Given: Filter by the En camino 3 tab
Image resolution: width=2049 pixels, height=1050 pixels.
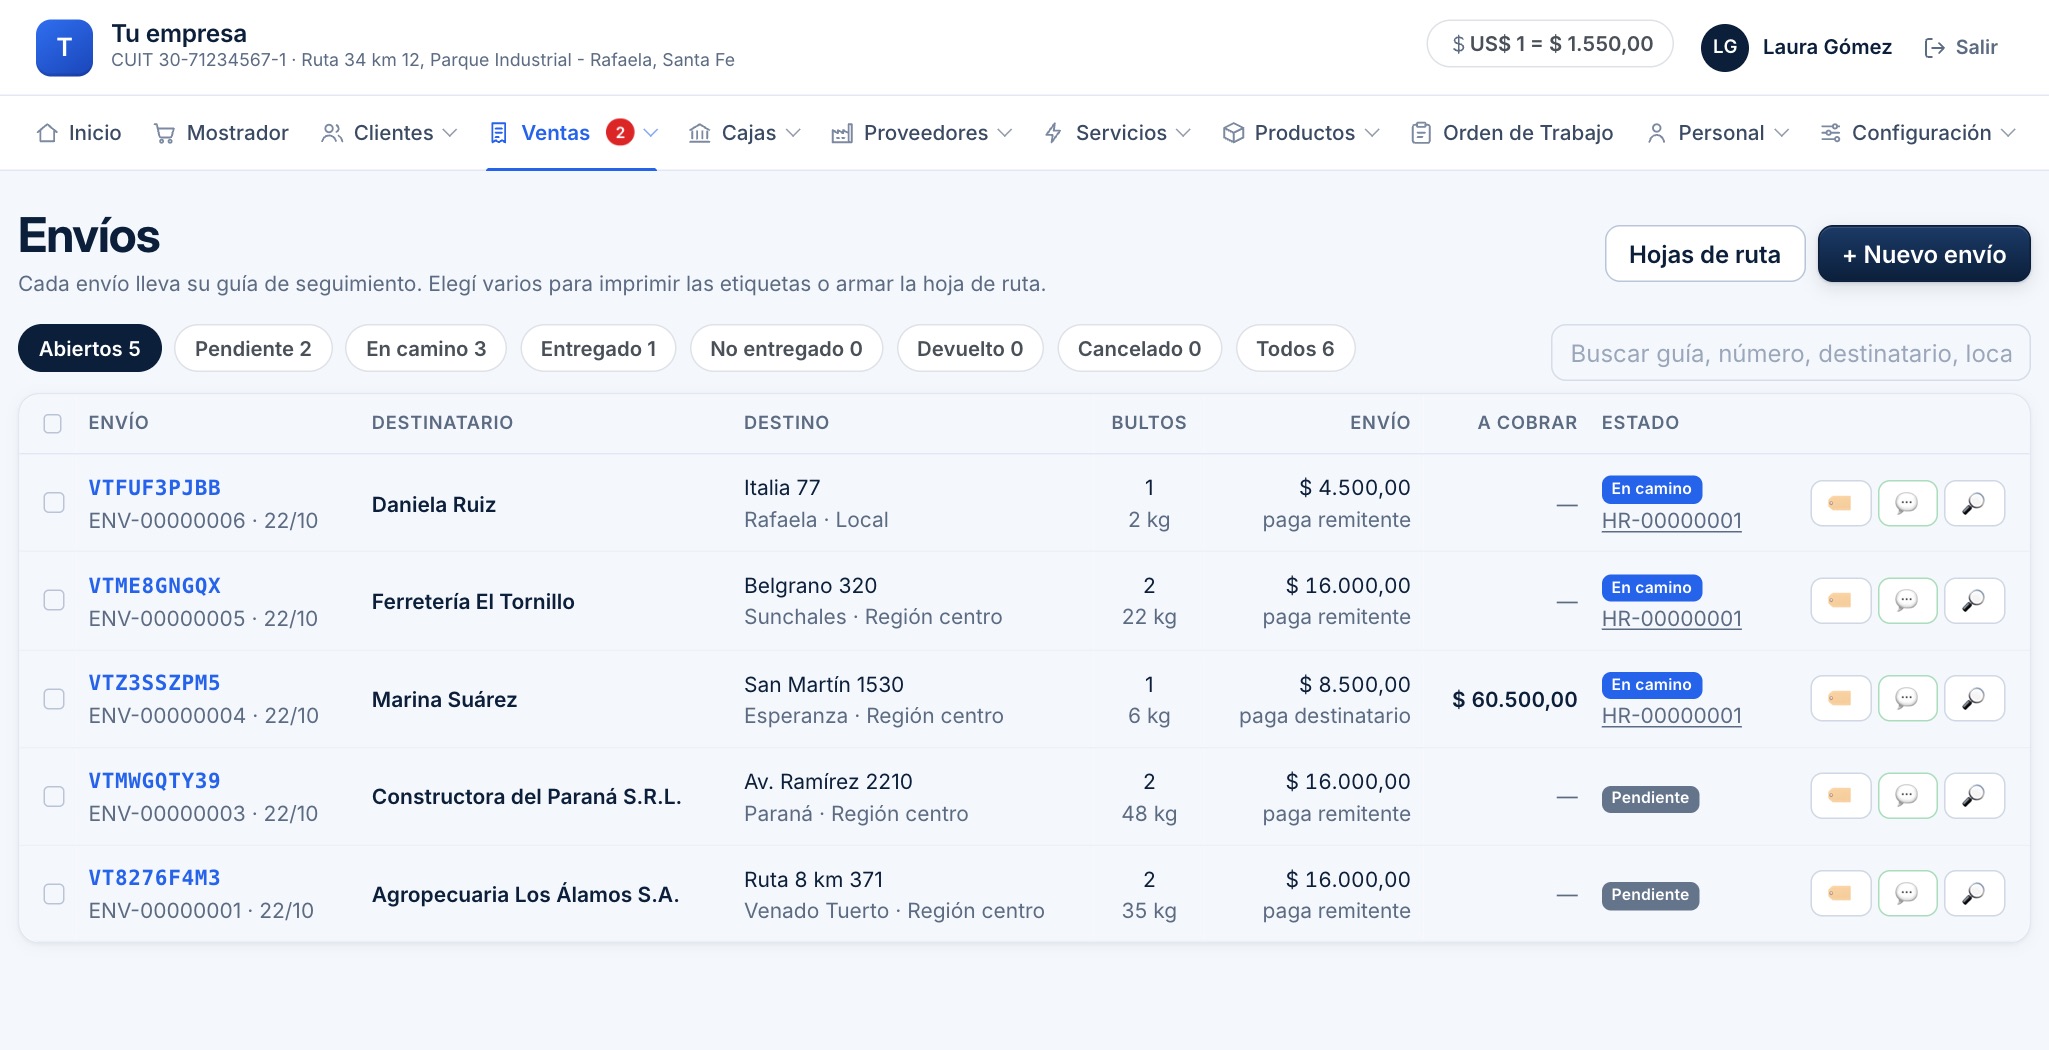Looking at the screenshot, I should point(426,348).
